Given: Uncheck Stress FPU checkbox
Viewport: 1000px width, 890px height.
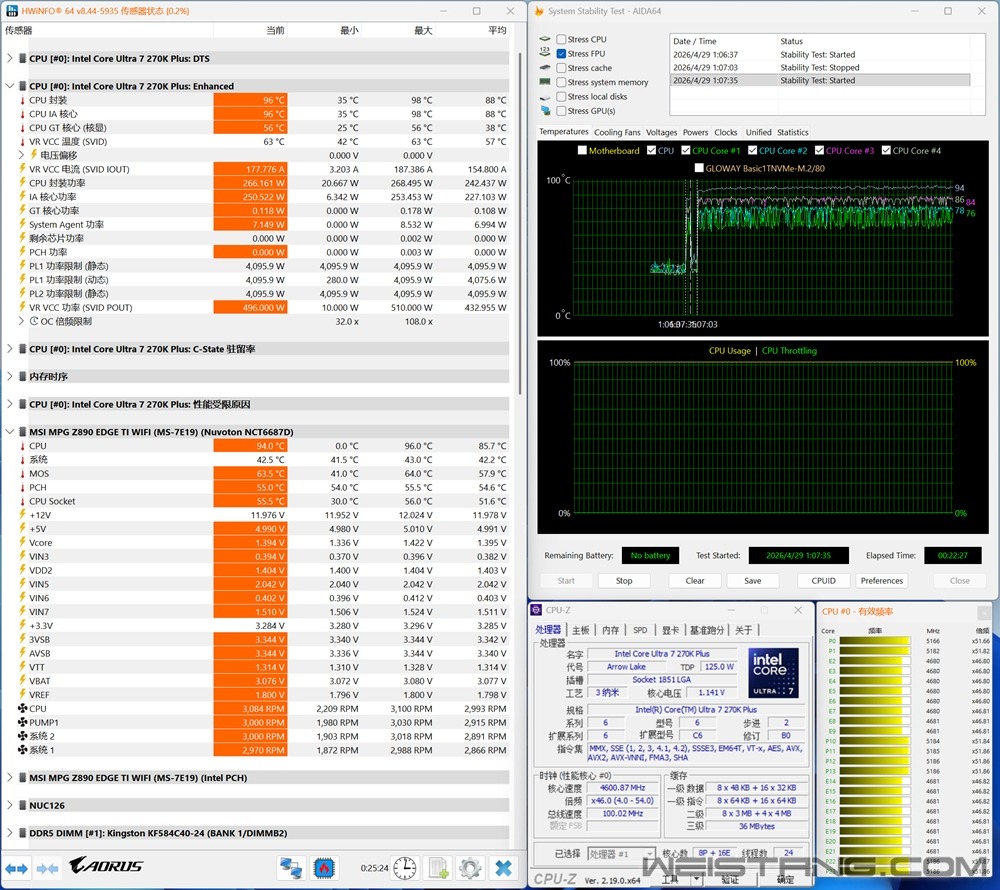Looking at the screenshot, I should (561, 54).
